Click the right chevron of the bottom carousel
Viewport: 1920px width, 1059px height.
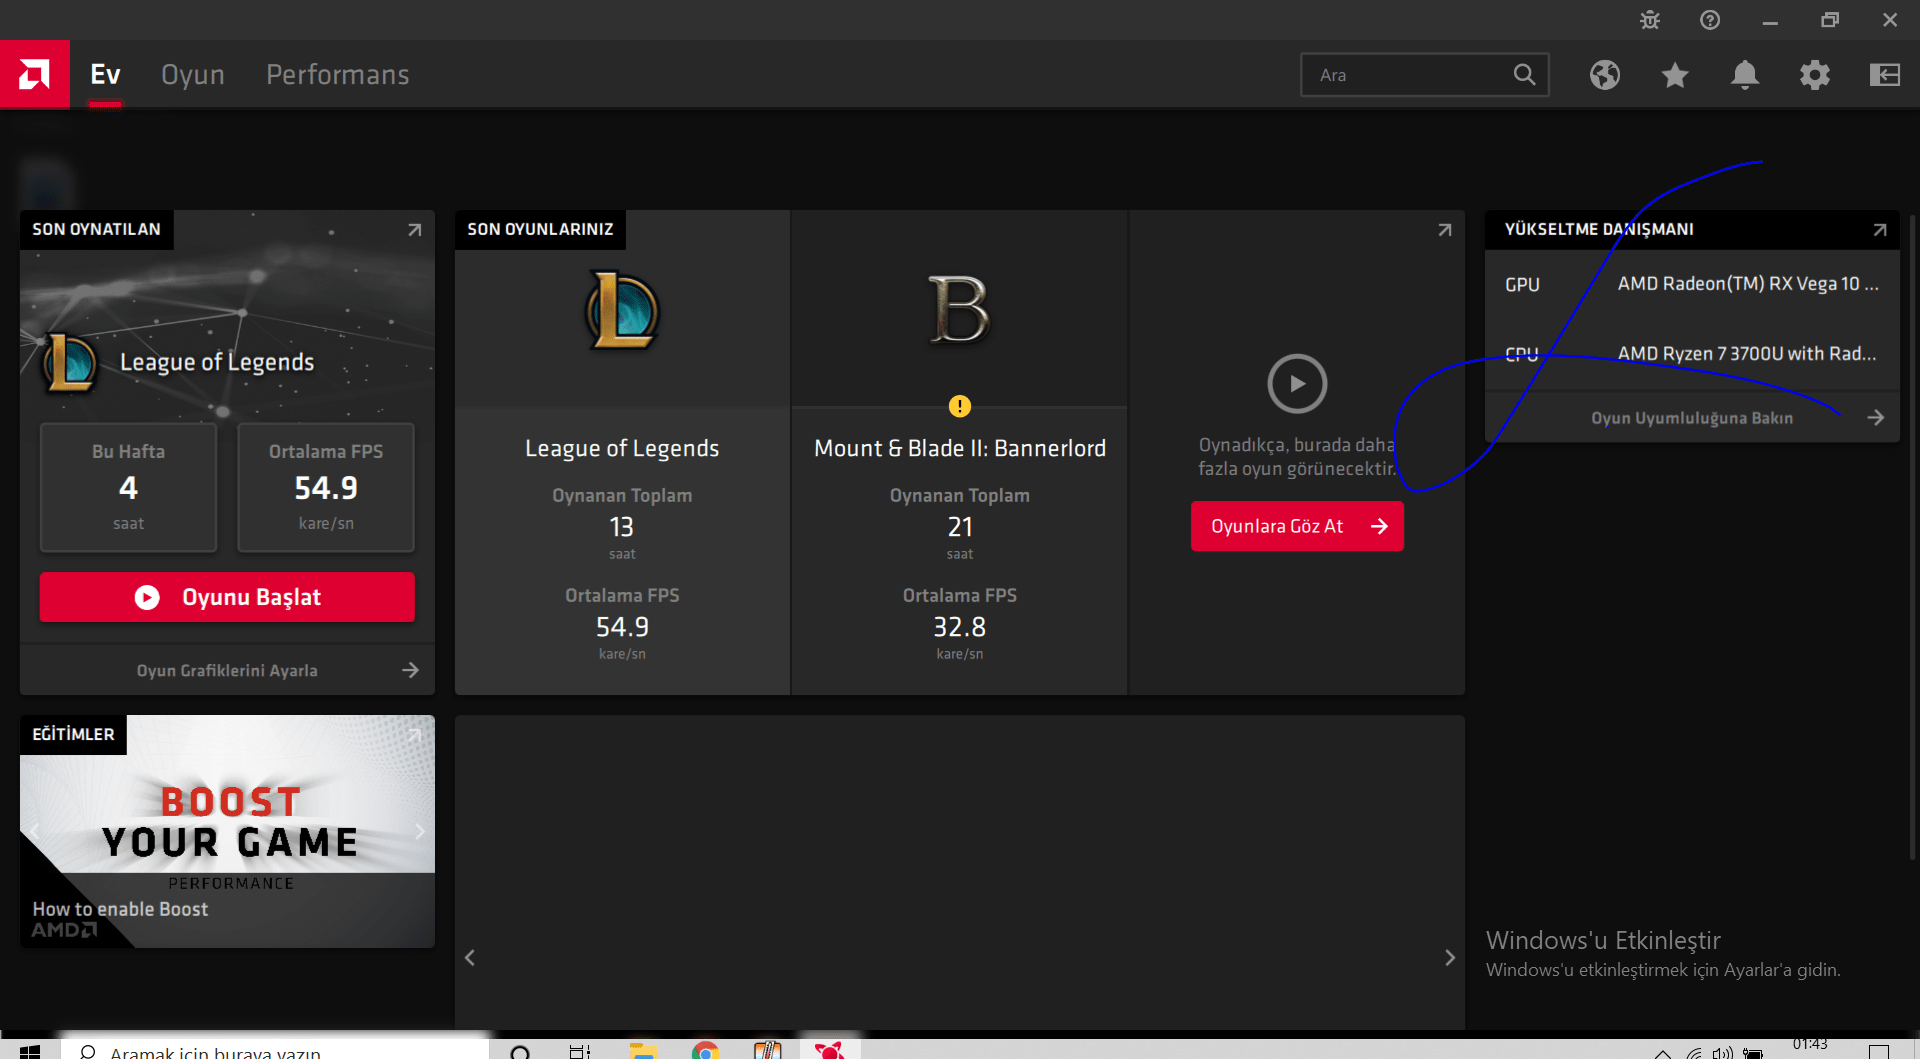tap(1450, 958)
